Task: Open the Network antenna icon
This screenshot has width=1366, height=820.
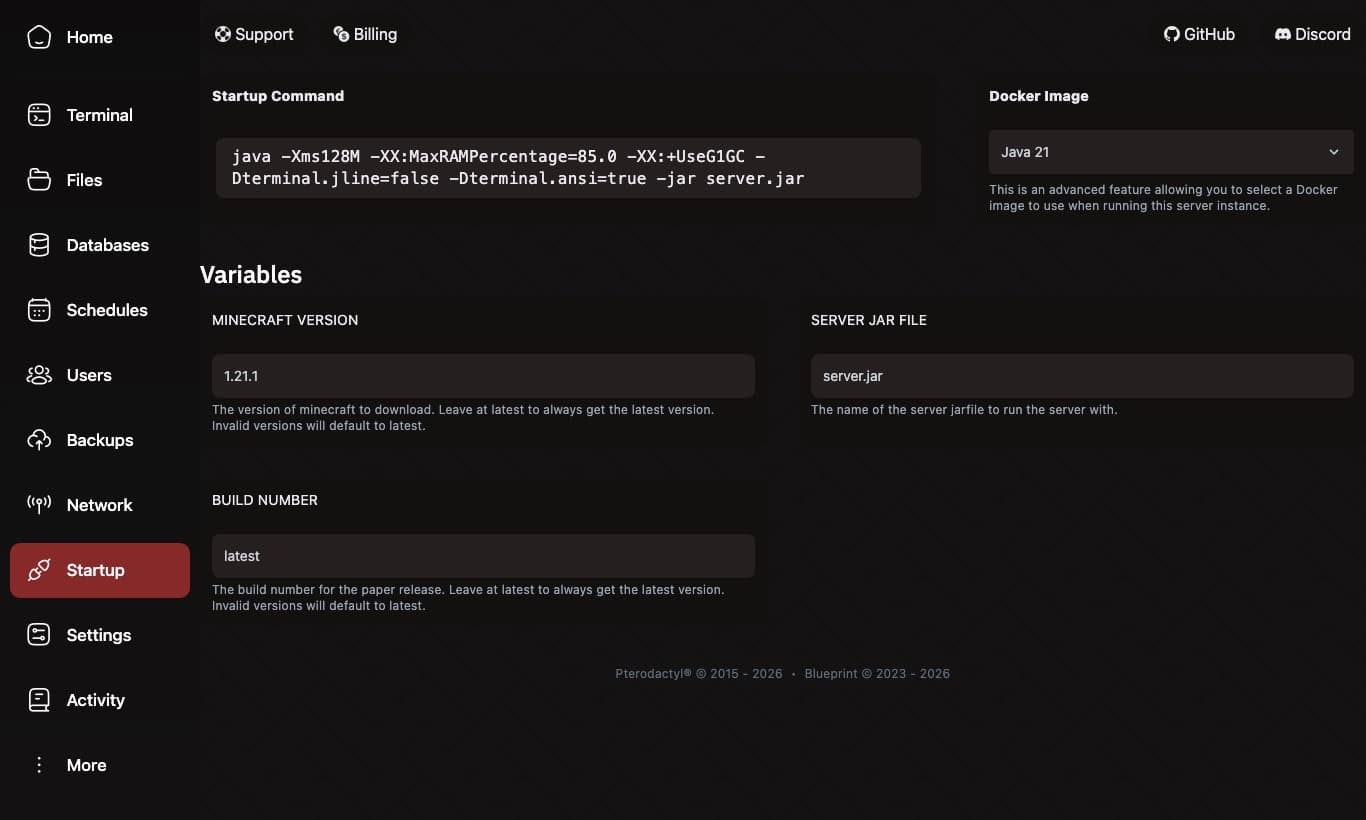Action: [x=39, y=505]
